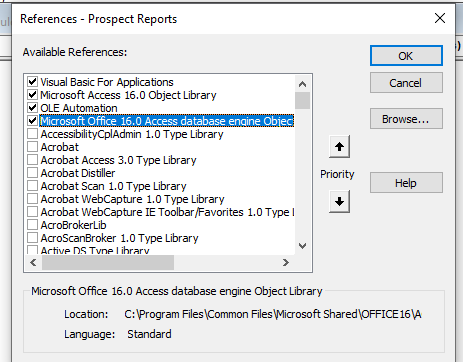The width and height of the screenshot is (463, 362).
Task: Click the vertical scrollbar thumb
Action: [x=302, y=100]
